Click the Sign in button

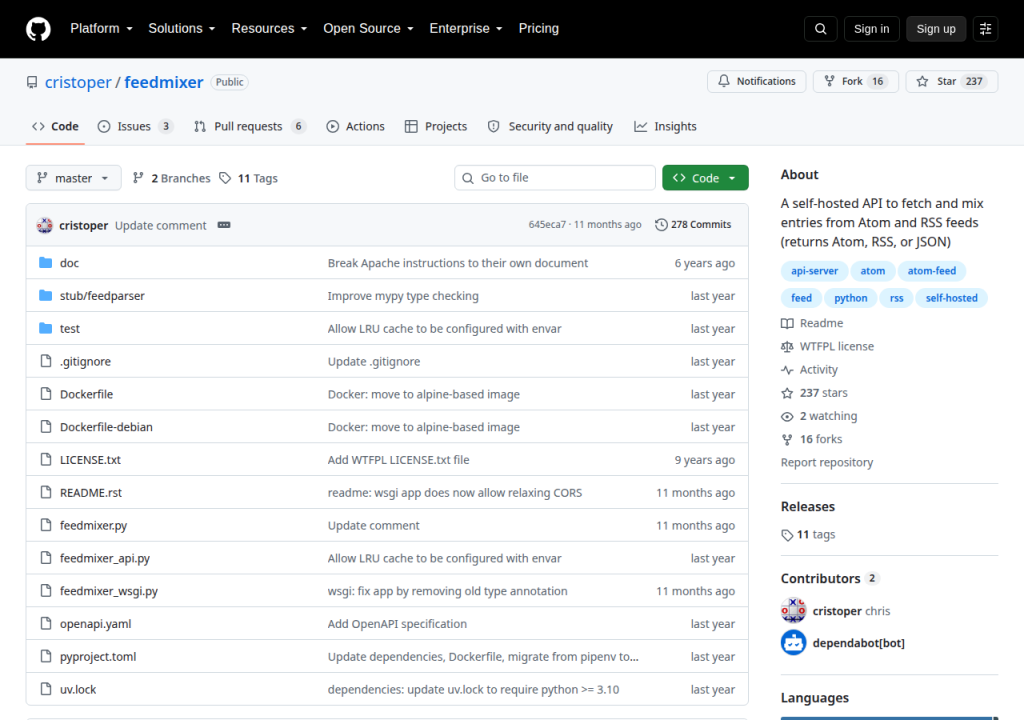pos(871,29)
